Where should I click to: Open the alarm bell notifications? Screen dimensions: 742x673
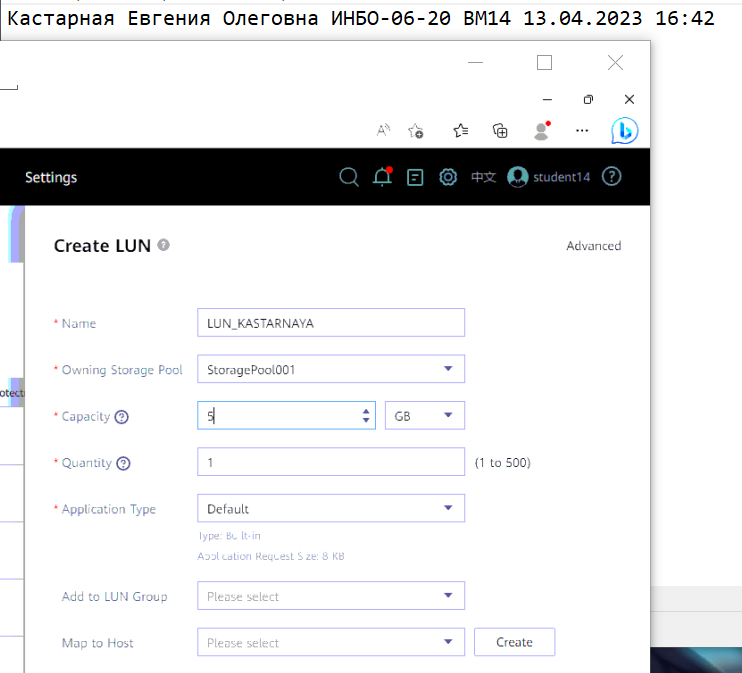tap(382, 177)
